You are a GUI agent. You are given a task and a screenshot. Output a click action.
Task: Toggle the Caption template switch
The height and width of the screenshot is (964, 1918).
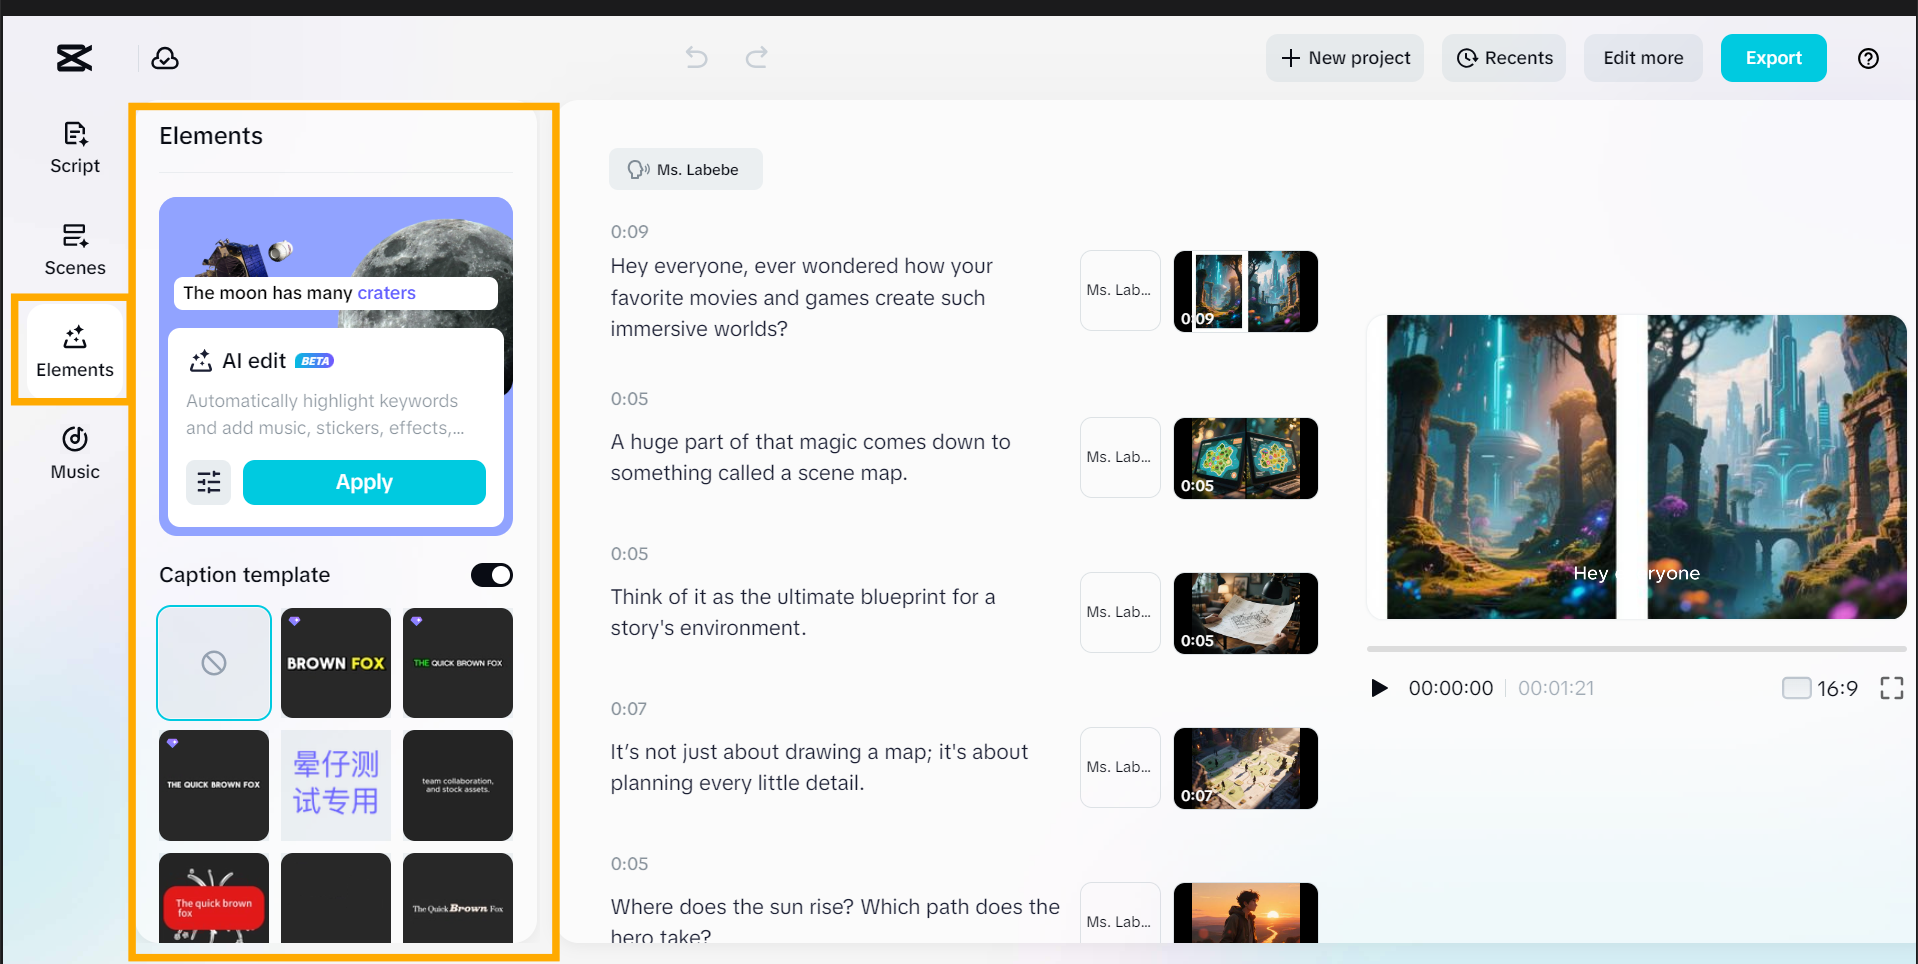(491, 575)
